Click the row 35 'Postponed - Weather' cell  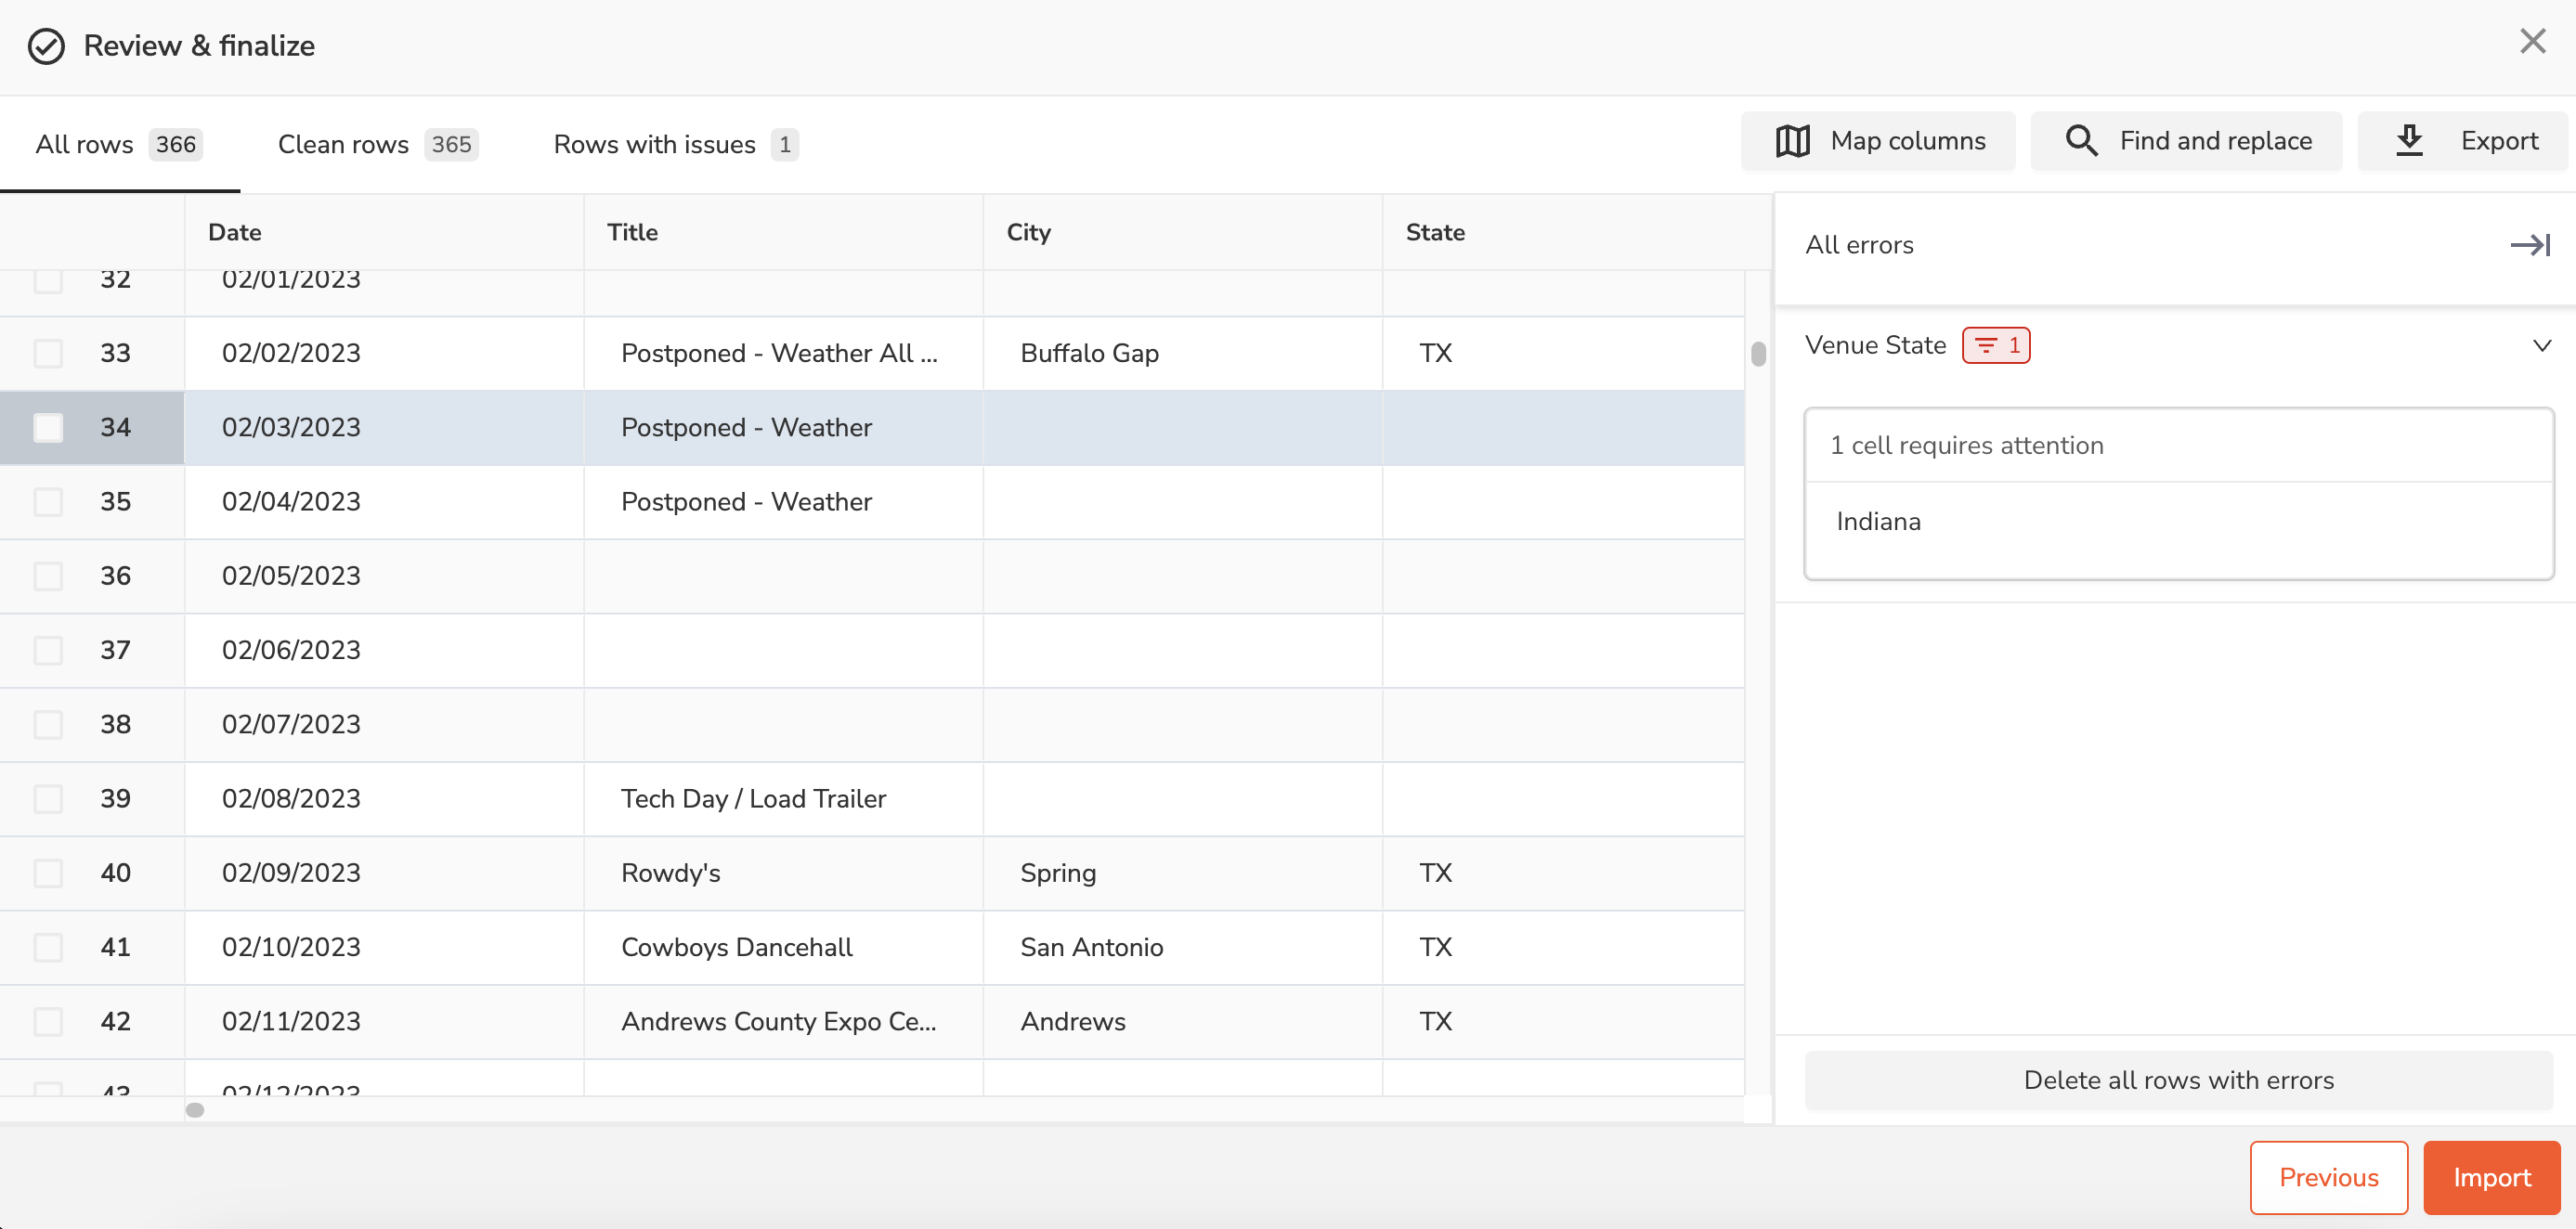783,501
